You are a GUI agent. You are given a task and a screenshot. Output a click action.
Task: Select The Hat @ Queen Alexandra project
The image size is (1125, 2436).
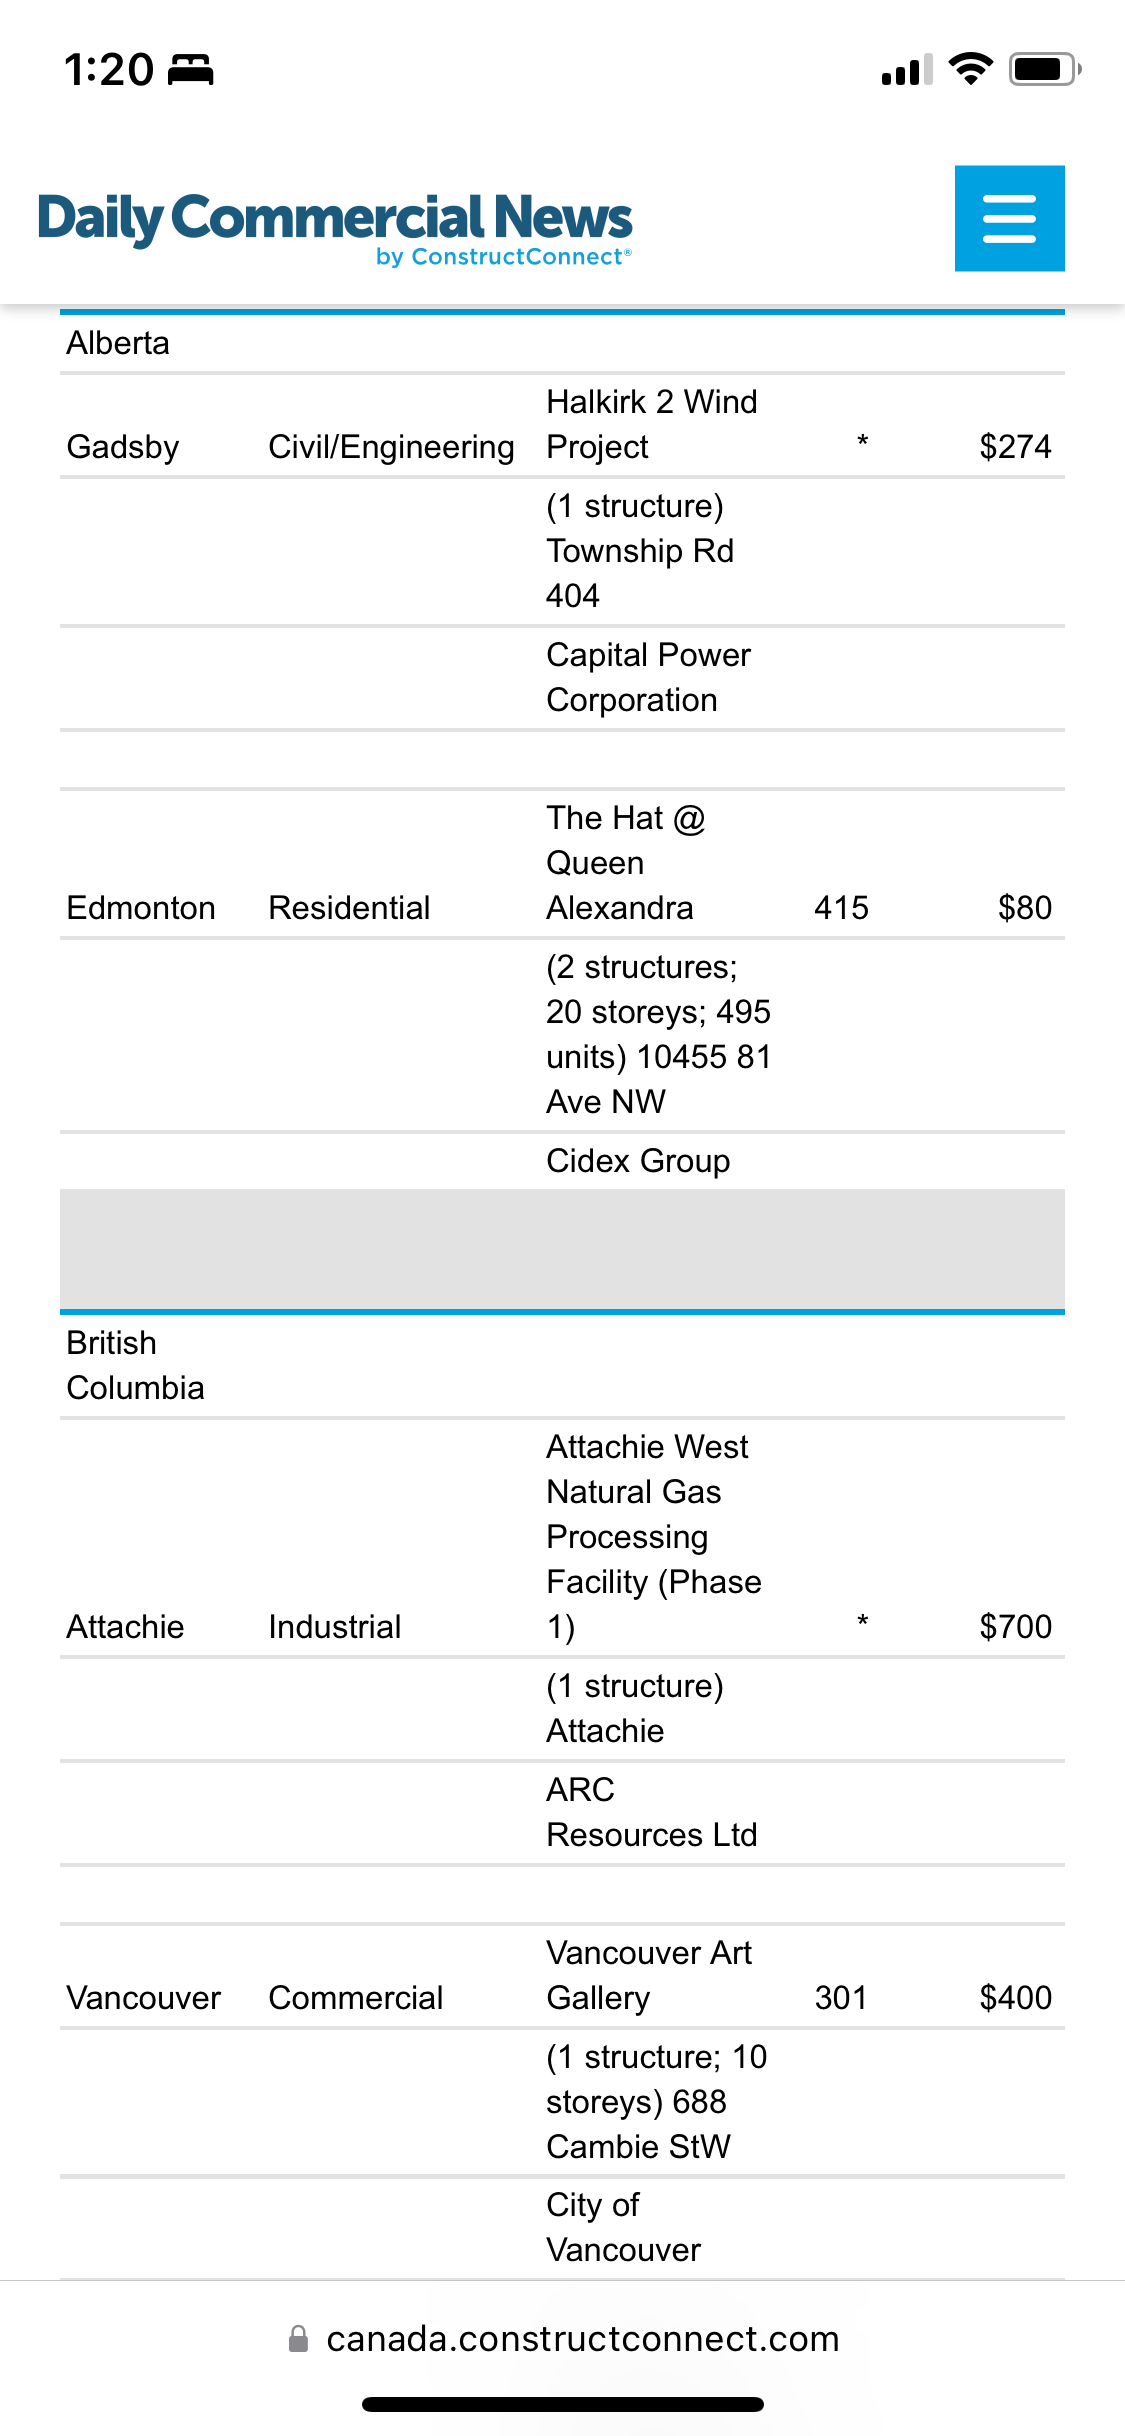[625, 862]
